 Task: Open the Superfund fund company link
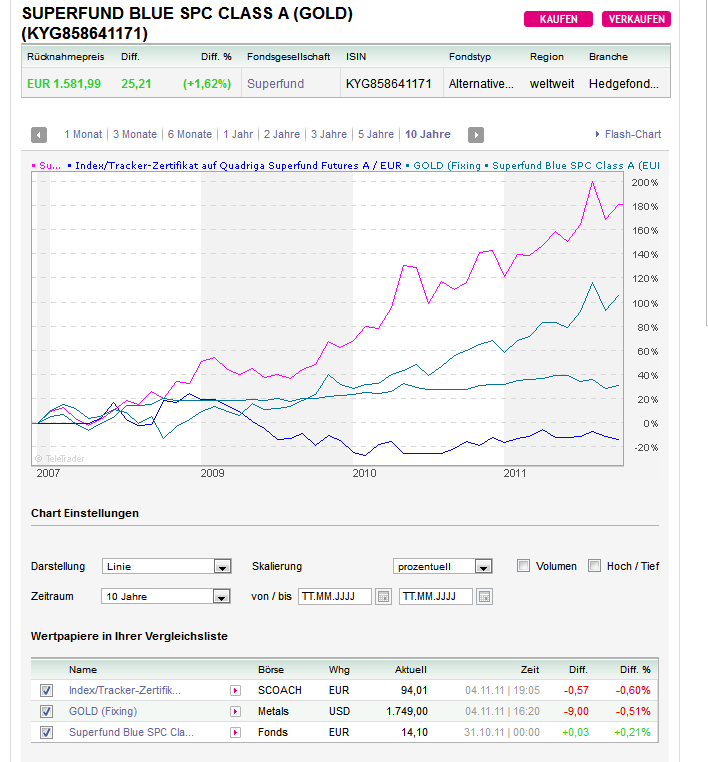276,84
